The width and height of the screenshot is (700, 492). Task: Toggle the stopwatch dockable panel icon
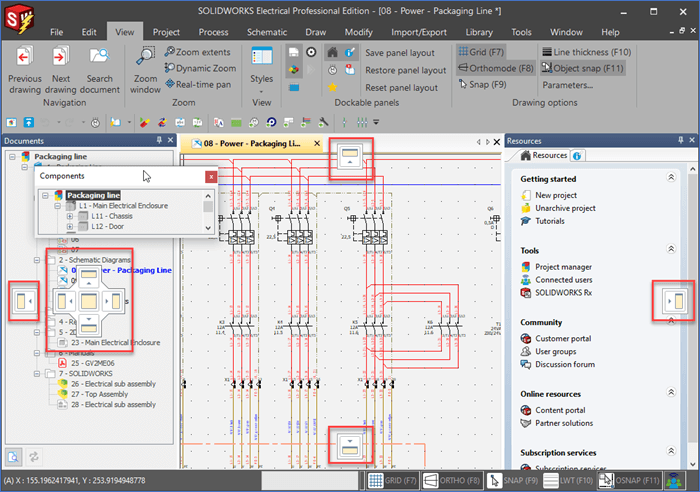(x=332, y=70)
